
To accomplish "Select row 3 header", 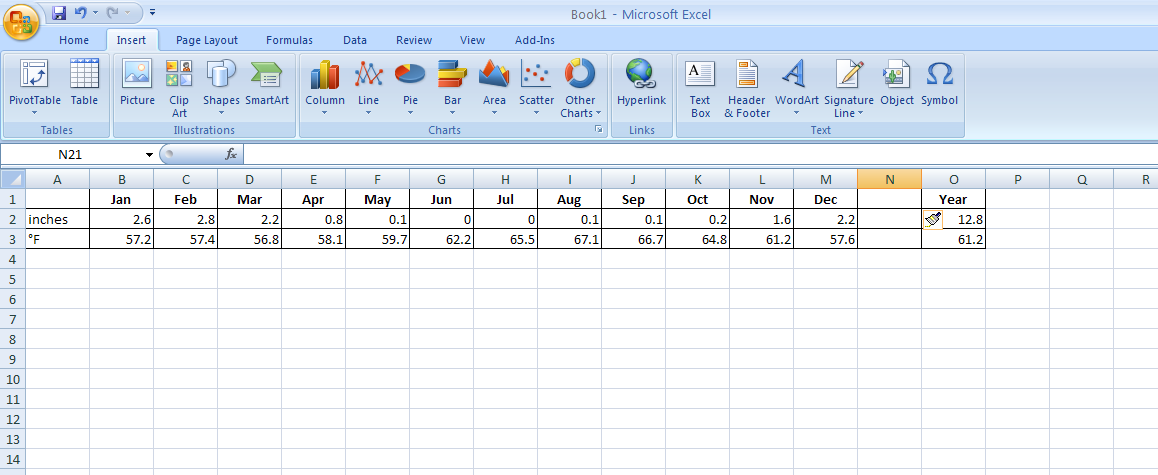I will click(13, 239).
